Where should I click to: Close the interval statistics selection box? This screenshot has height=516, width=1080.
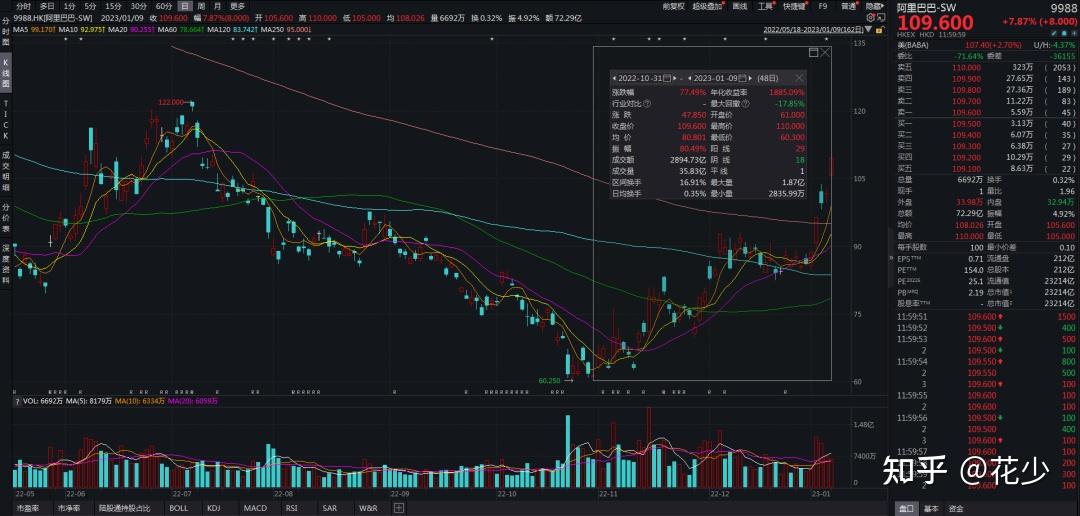825,52
